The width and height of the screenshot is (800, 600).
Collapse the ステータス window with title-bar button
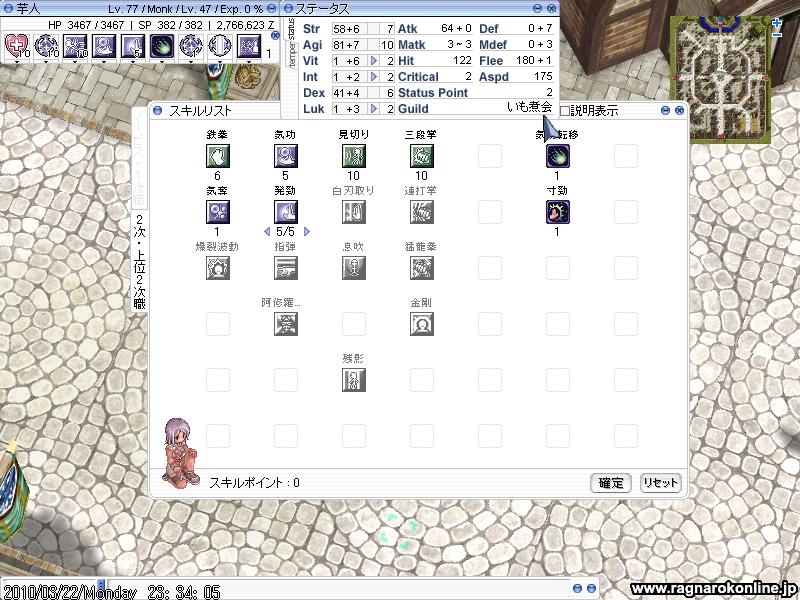537,8
